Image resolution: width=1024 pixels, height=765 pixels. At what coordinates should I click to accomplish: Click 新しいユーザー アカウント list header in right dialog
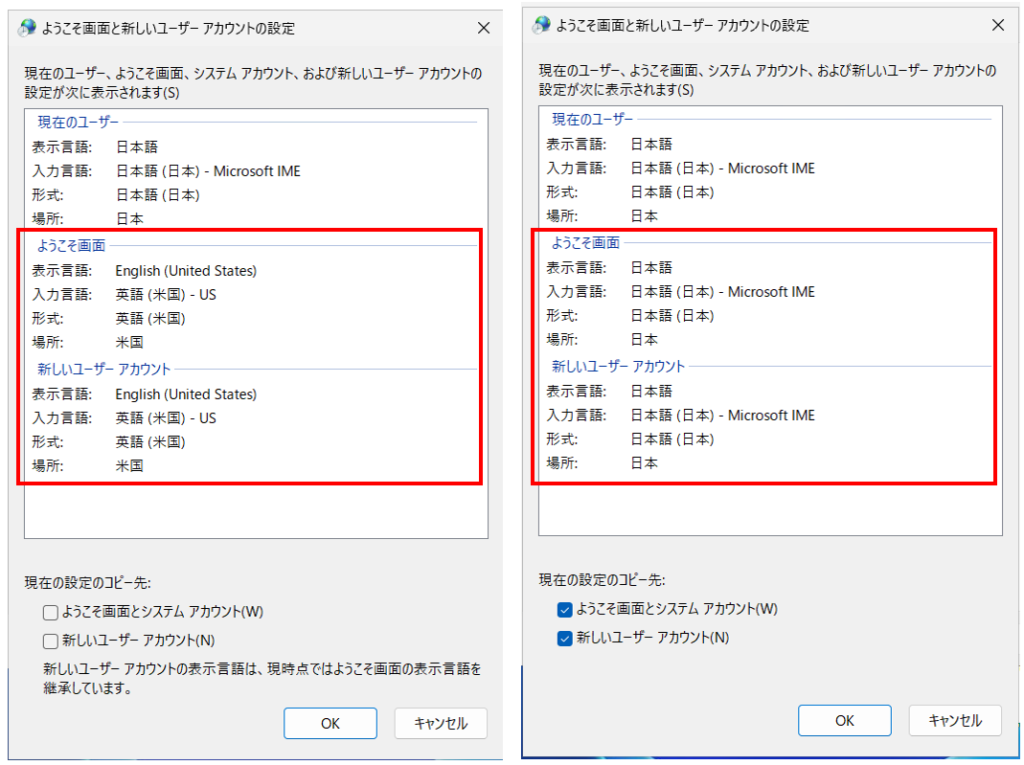click(x=618, y=366)
